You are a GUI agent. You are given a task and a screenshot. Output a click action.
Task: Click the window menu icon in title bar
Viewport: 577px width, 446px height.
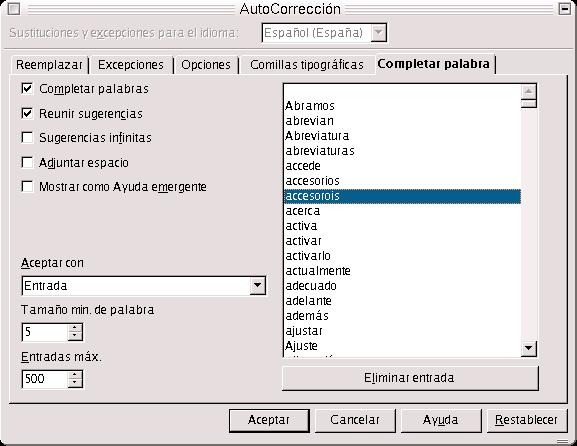(14, 9)
